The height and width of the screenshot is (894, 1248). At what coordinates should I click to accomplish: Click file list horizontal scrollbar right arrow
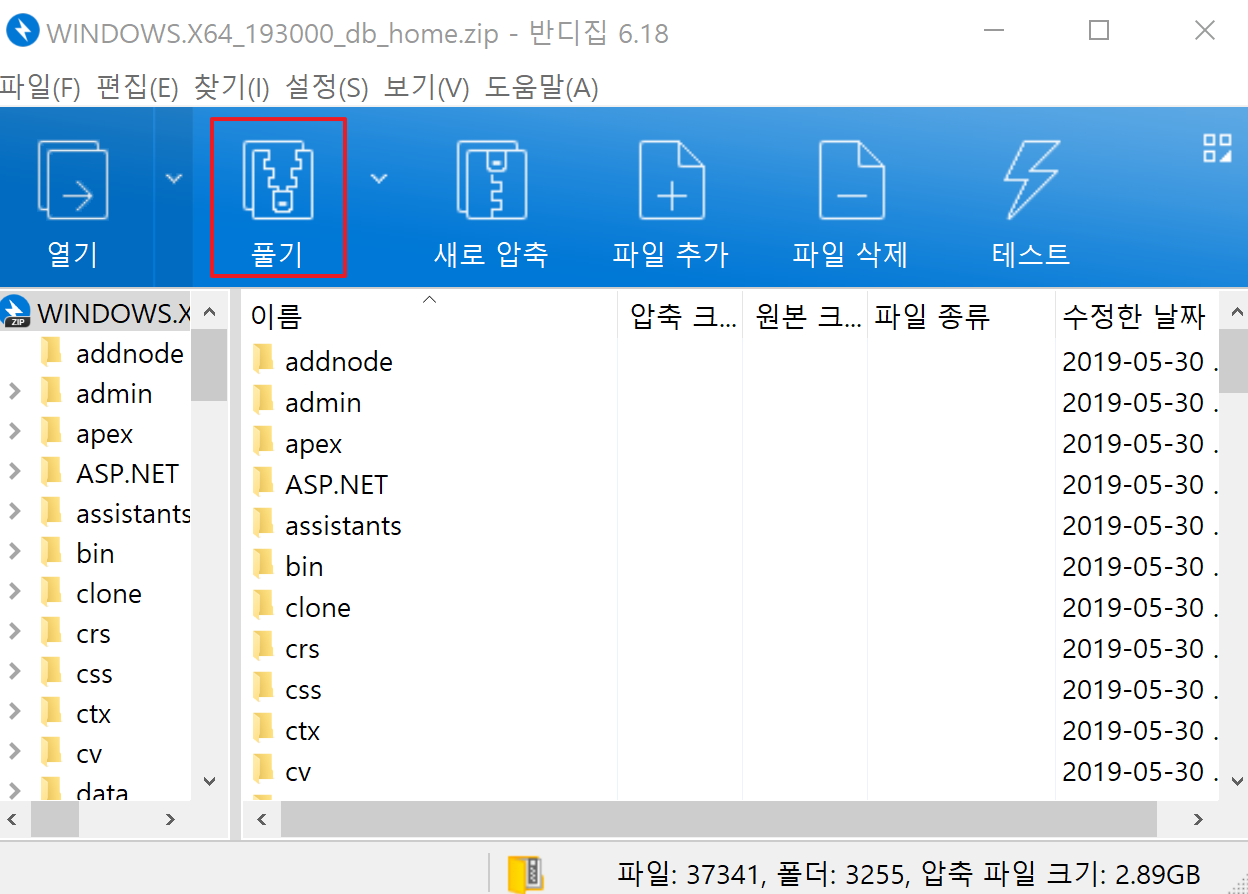click(x=1198, y=820)
